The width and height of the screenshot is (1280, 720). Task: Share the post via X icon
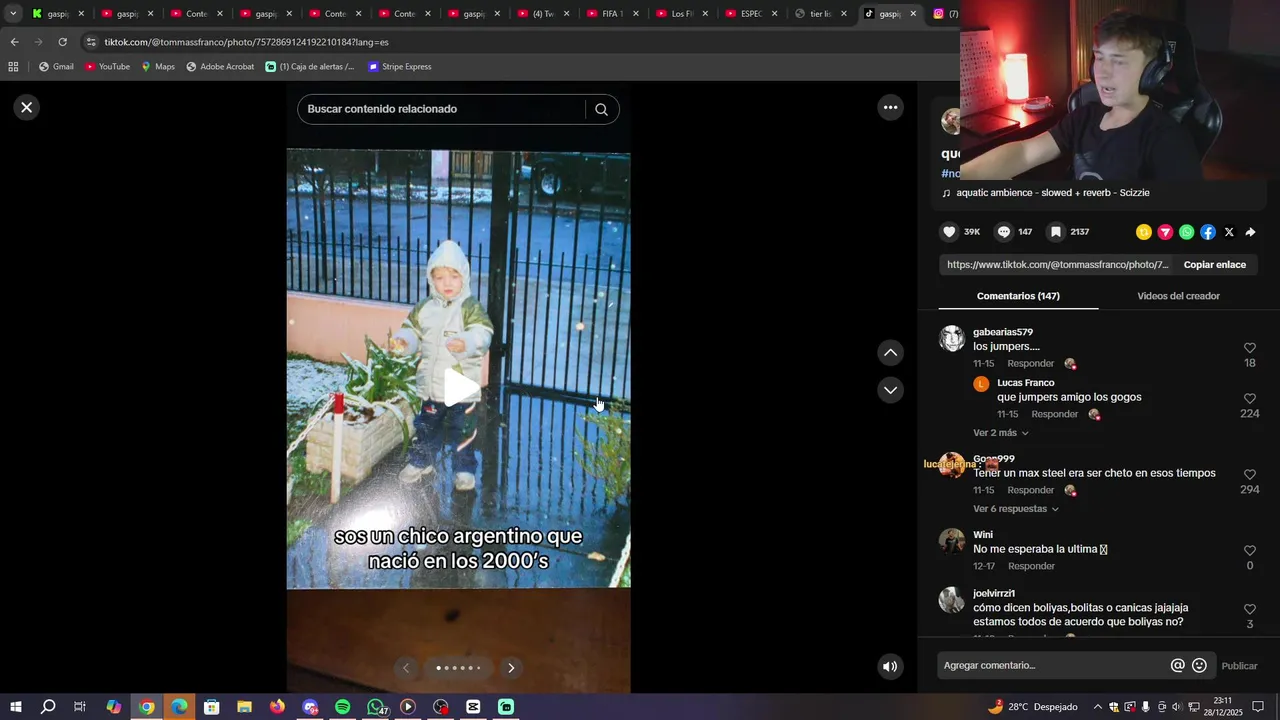[x=1229, y=232]
